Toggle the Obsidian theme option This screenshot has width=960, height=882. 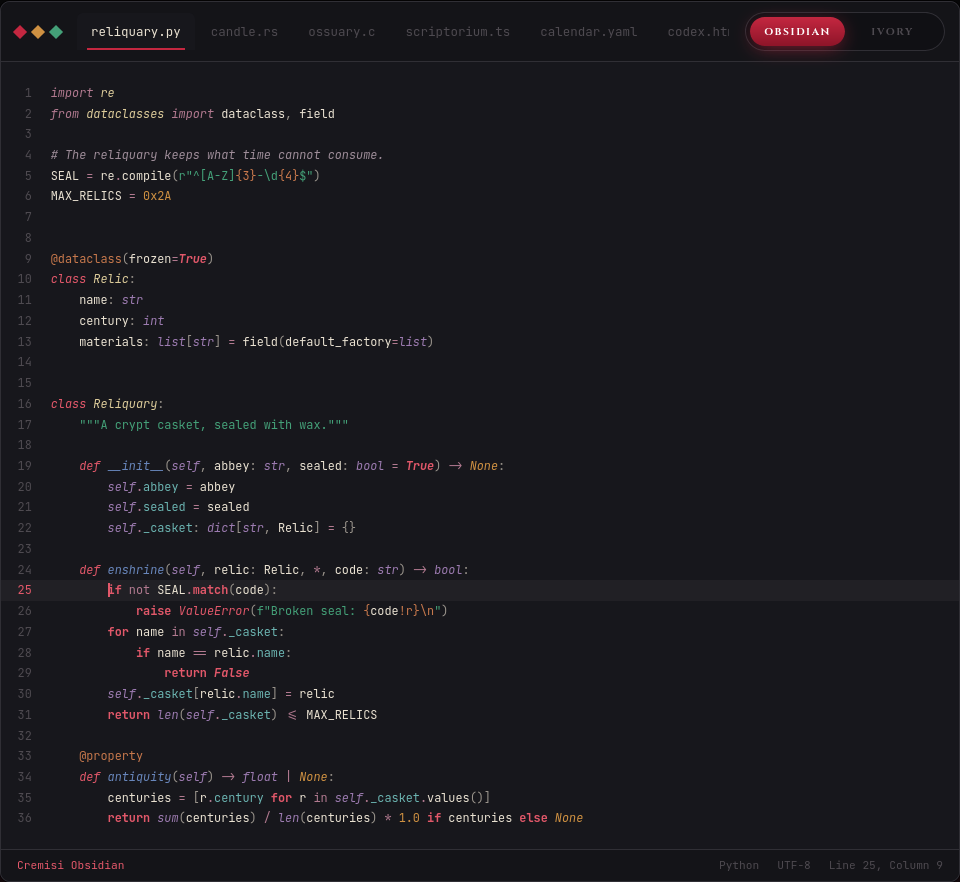coord(797,32)
